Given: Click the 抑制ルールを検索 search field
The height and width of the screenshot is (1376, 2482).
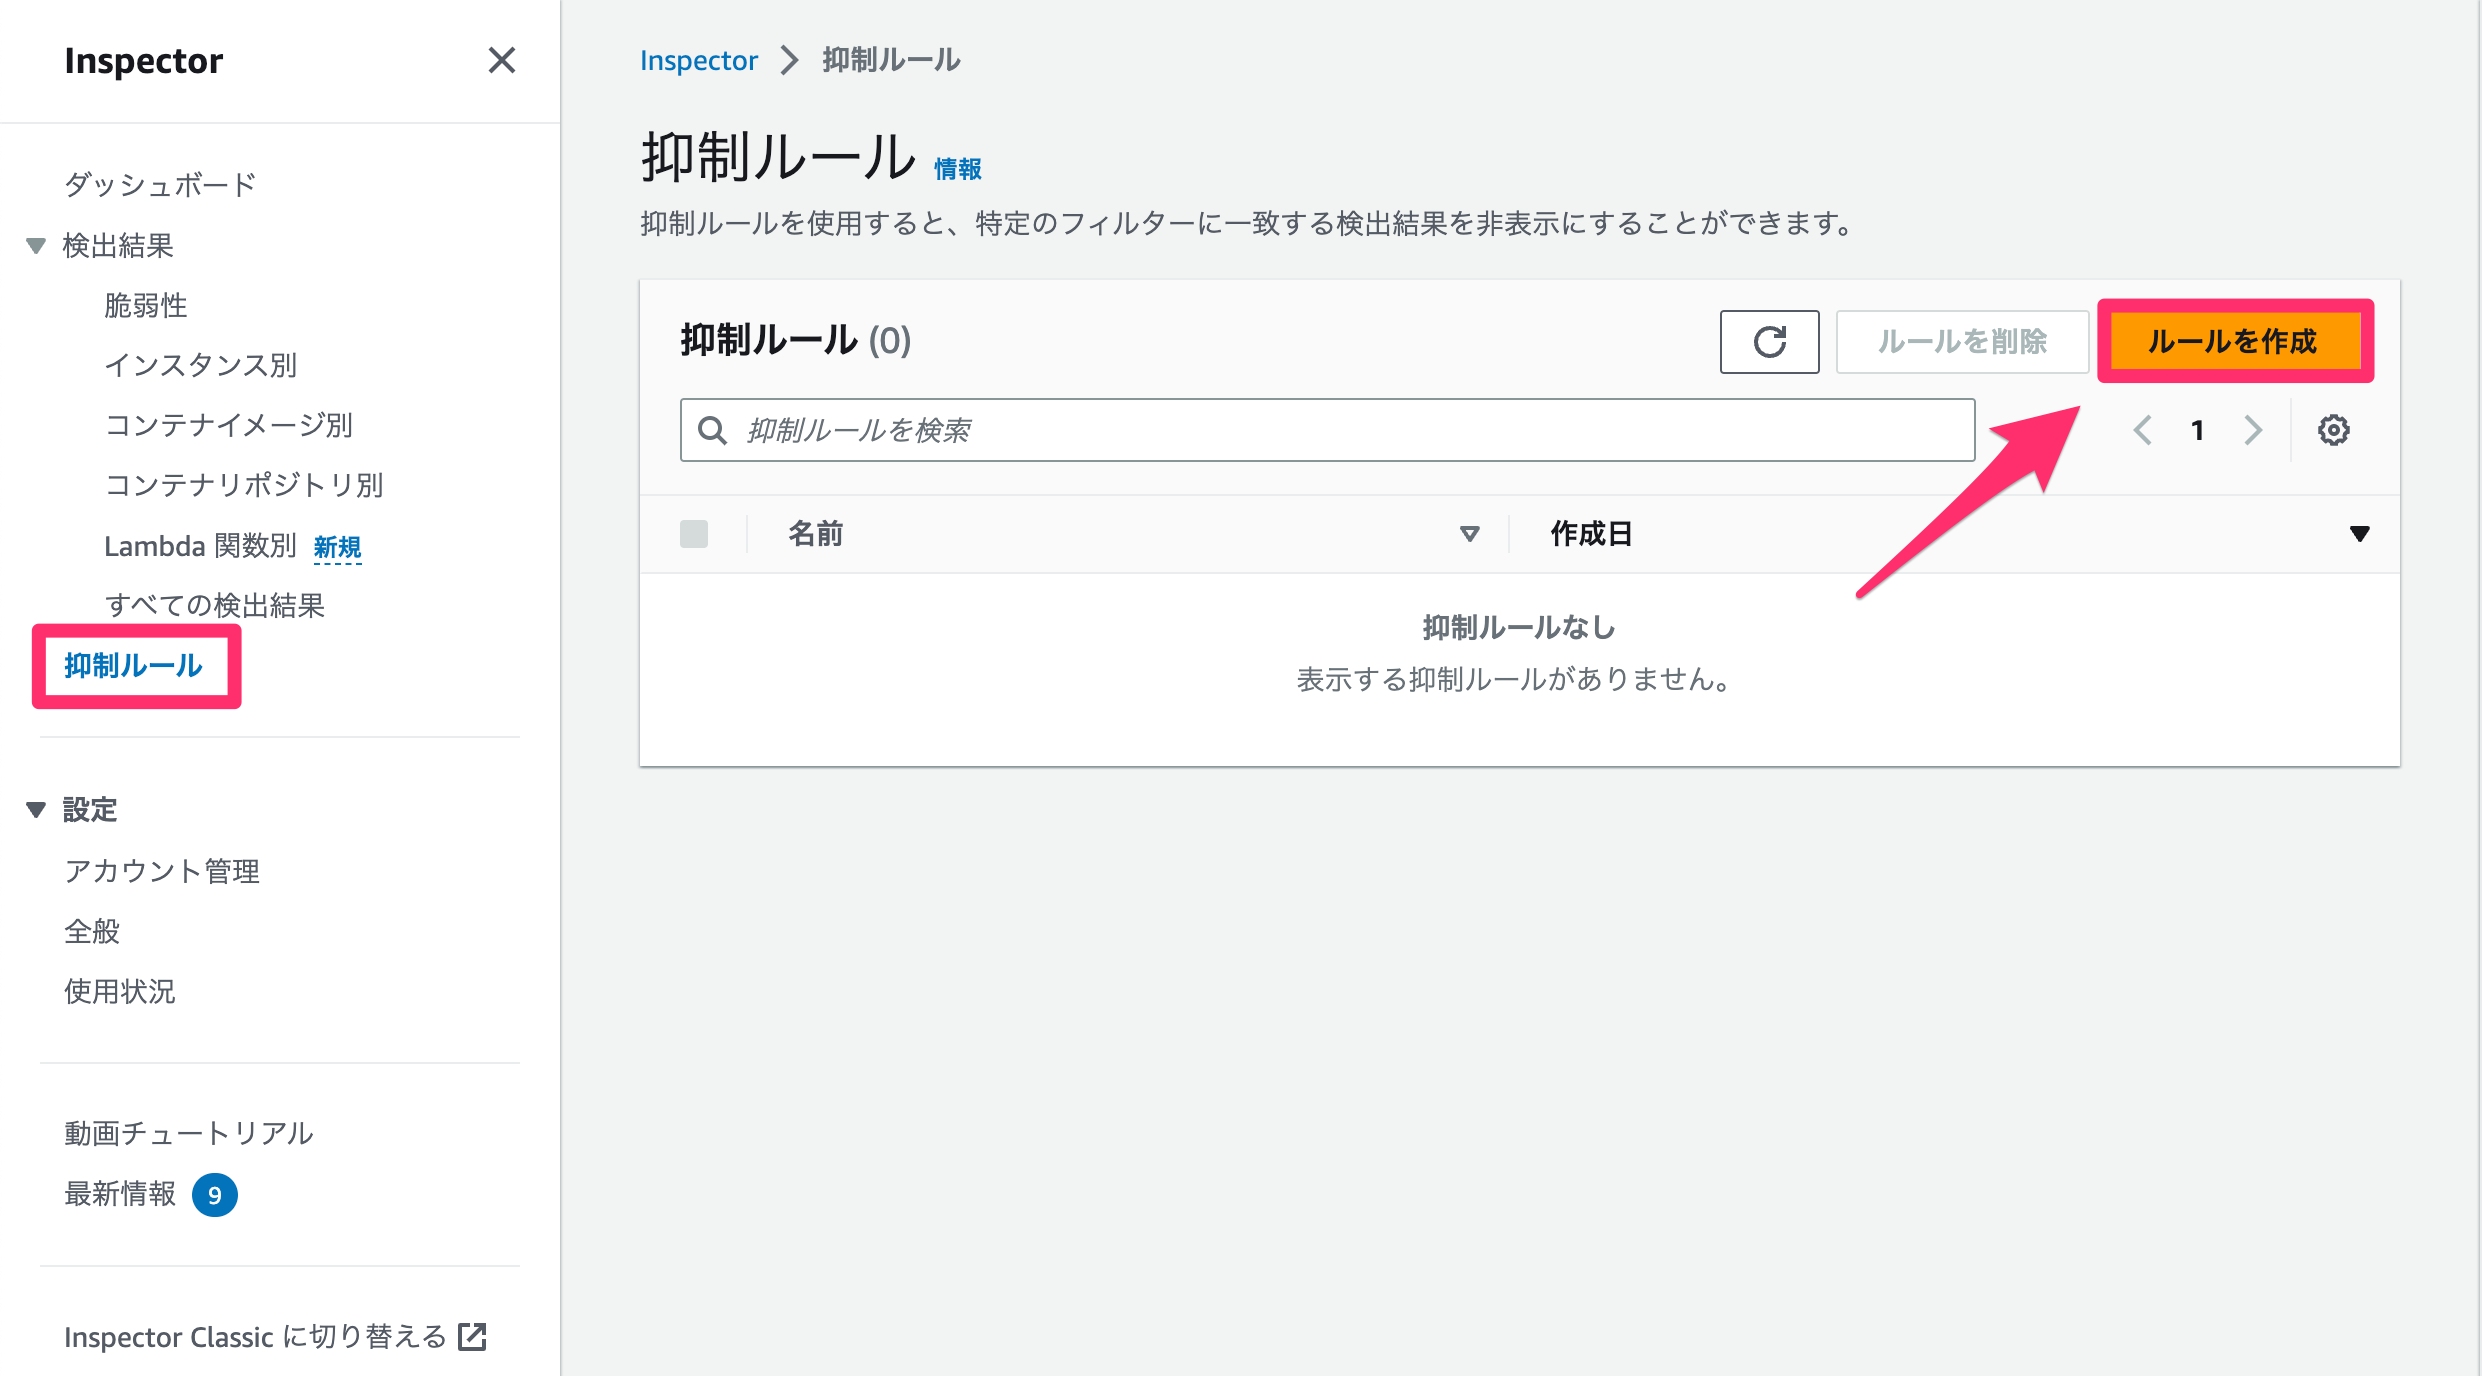Looking at the screenshot, I should 1327,431.
